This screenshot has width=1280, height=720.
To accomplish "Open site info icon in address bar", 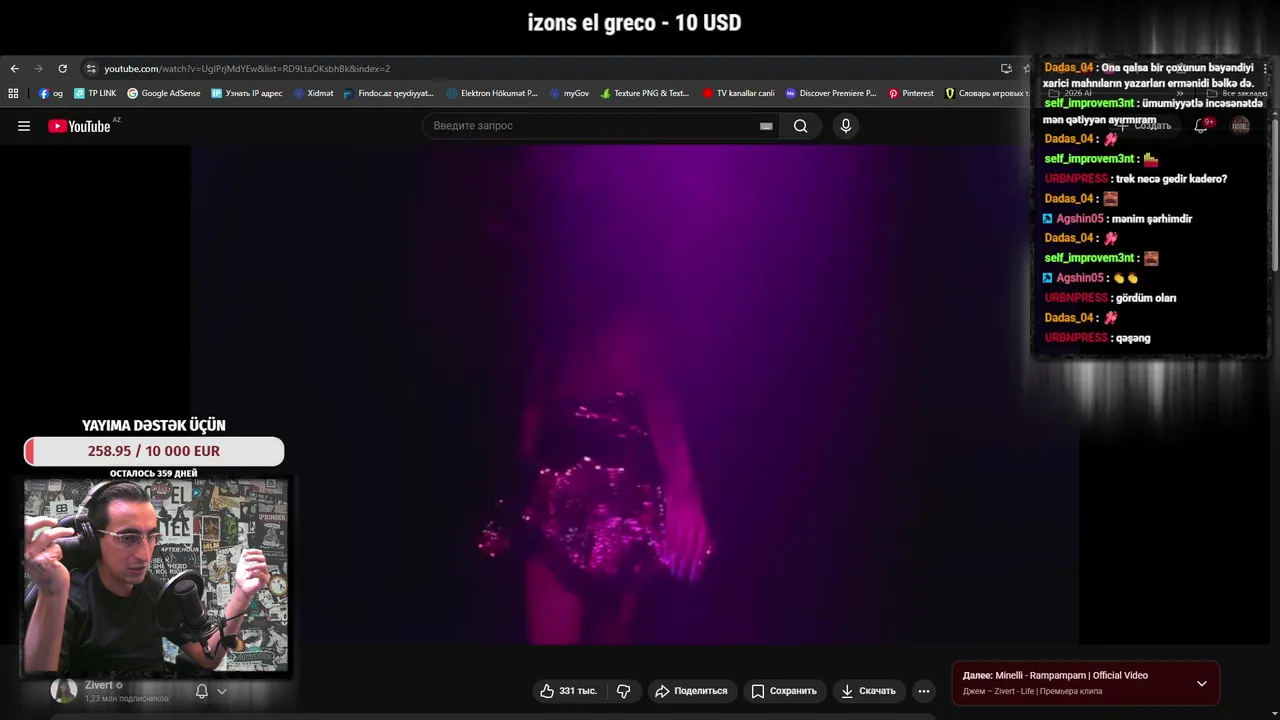I will [91, 69].
